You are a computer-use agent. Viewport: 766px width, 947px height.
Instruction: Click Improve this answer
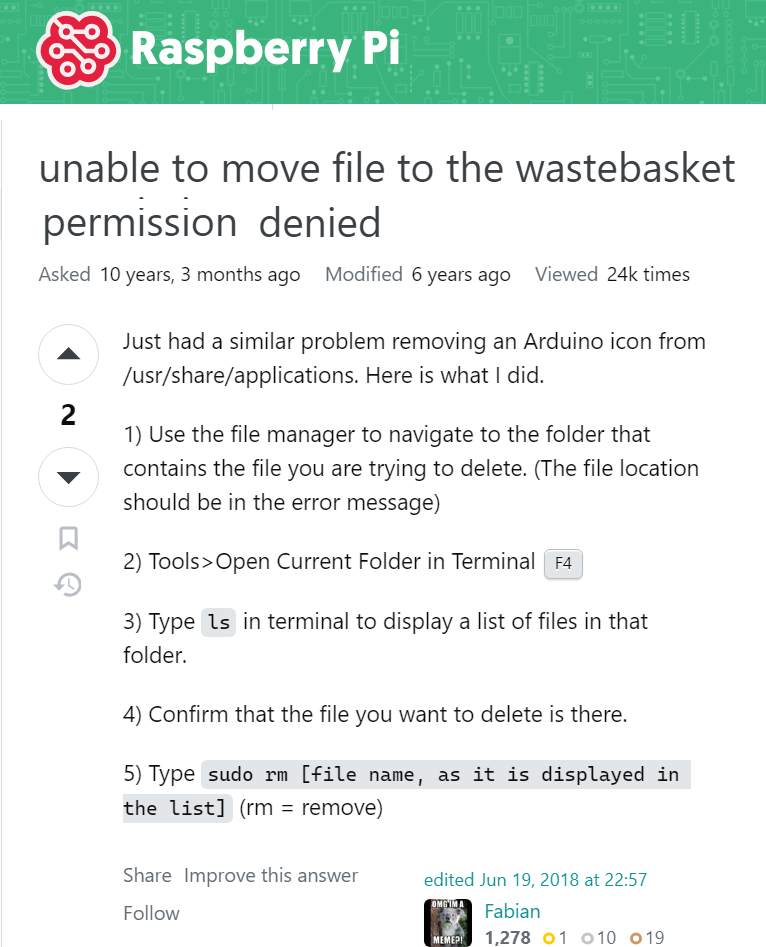pos(271,875)
